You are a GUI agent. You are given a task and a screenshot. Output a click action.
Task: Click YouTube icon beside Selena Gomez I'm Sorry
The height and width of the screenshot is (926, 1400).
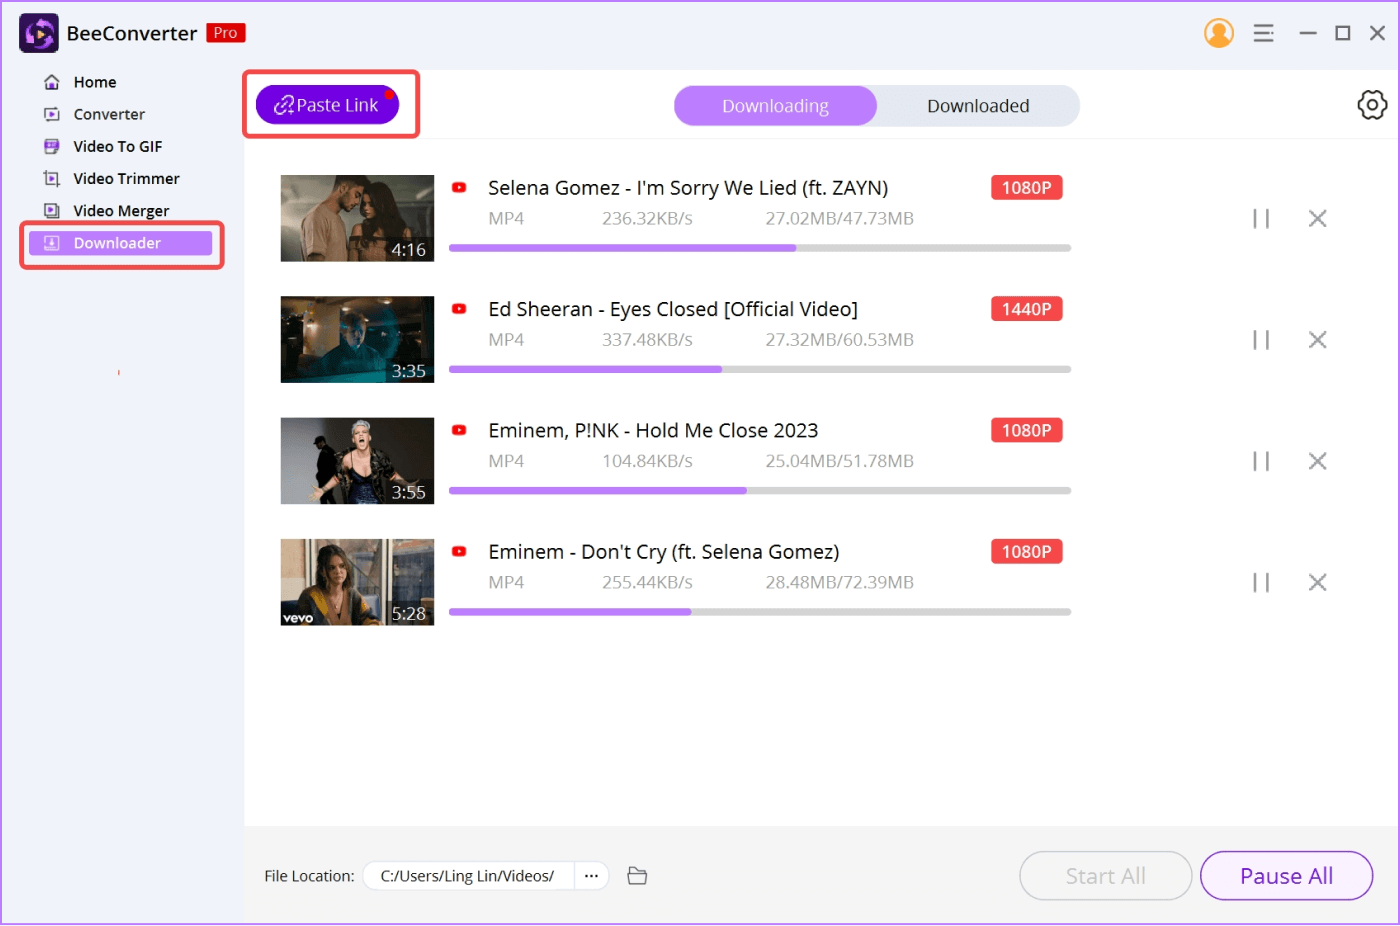[459, 187]
